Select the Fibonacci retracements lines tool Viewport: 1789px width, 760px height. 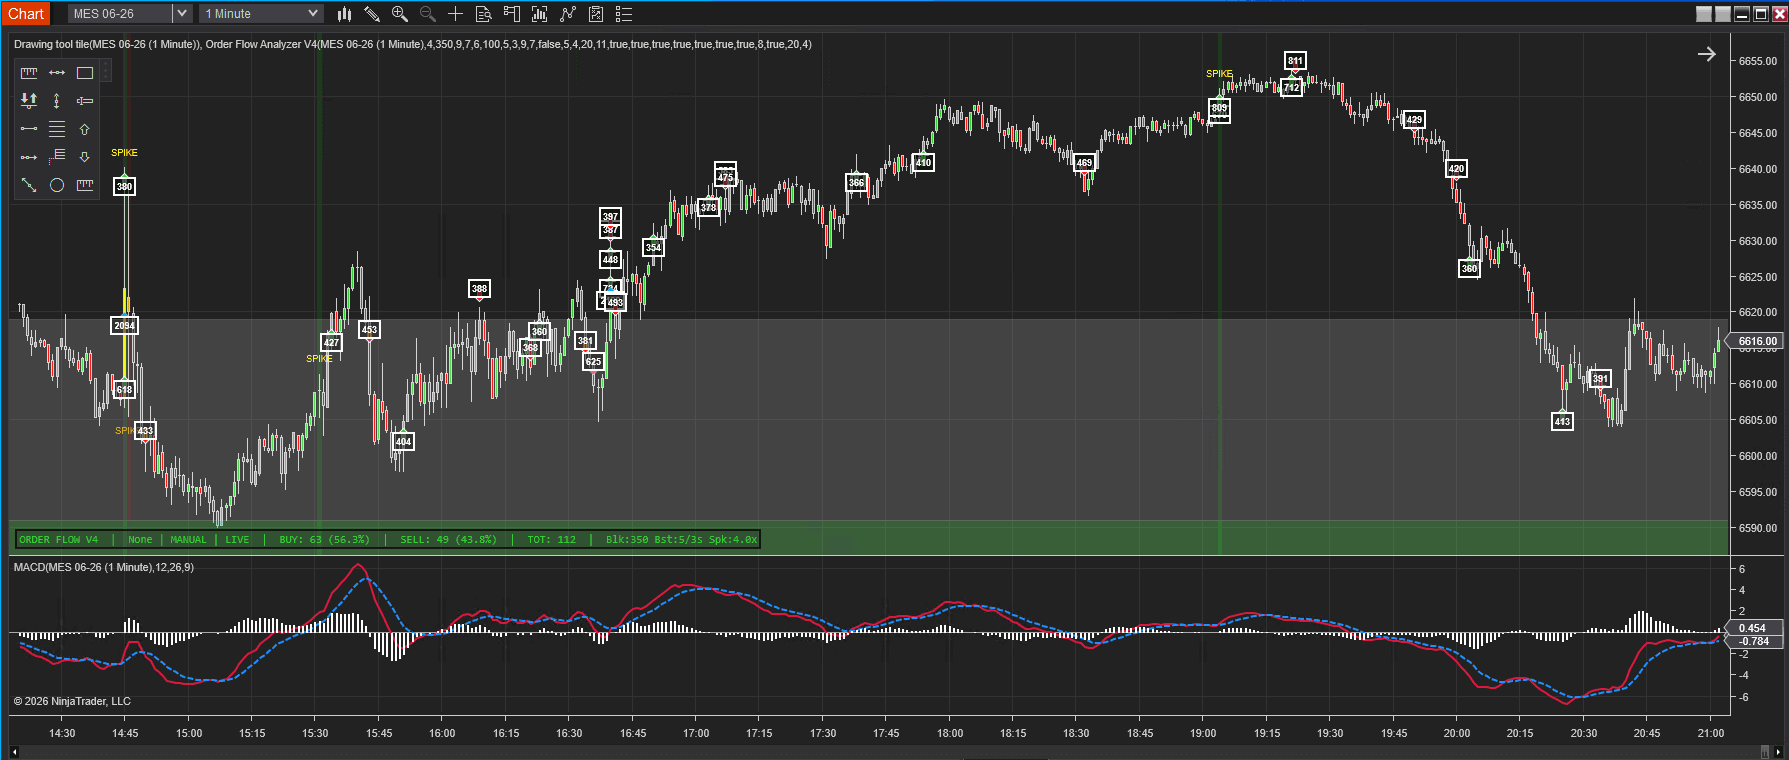point(57,129)
